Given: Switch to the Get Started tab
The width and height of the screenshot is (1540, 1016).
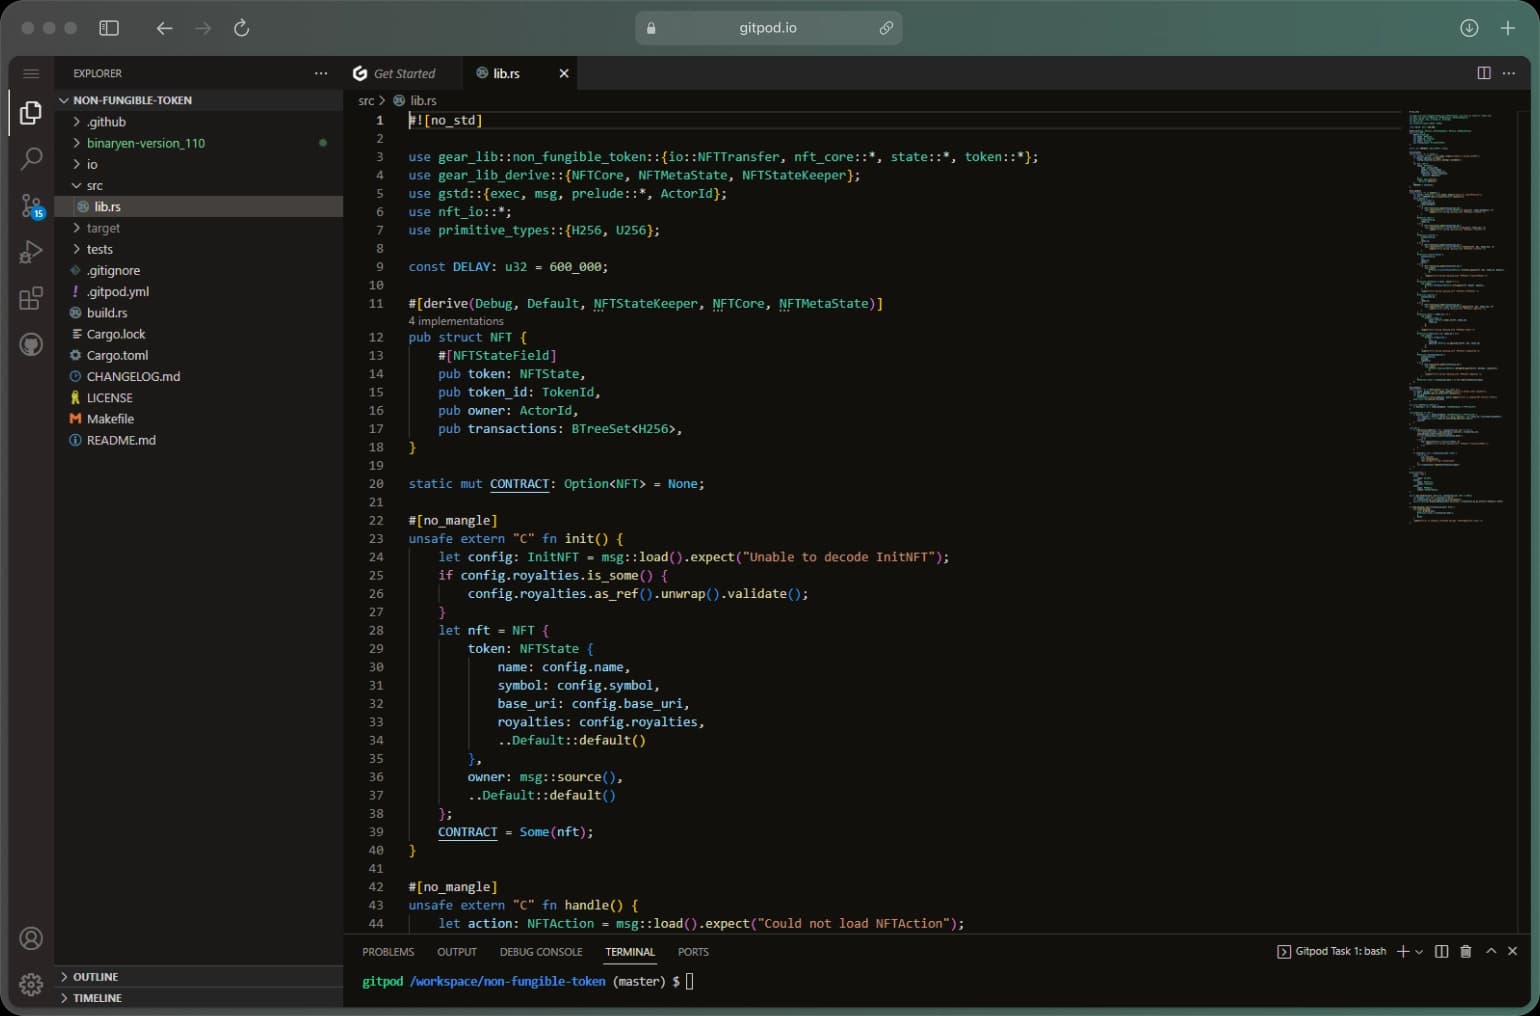Looking at the screenshot, I should coord(403,73).
